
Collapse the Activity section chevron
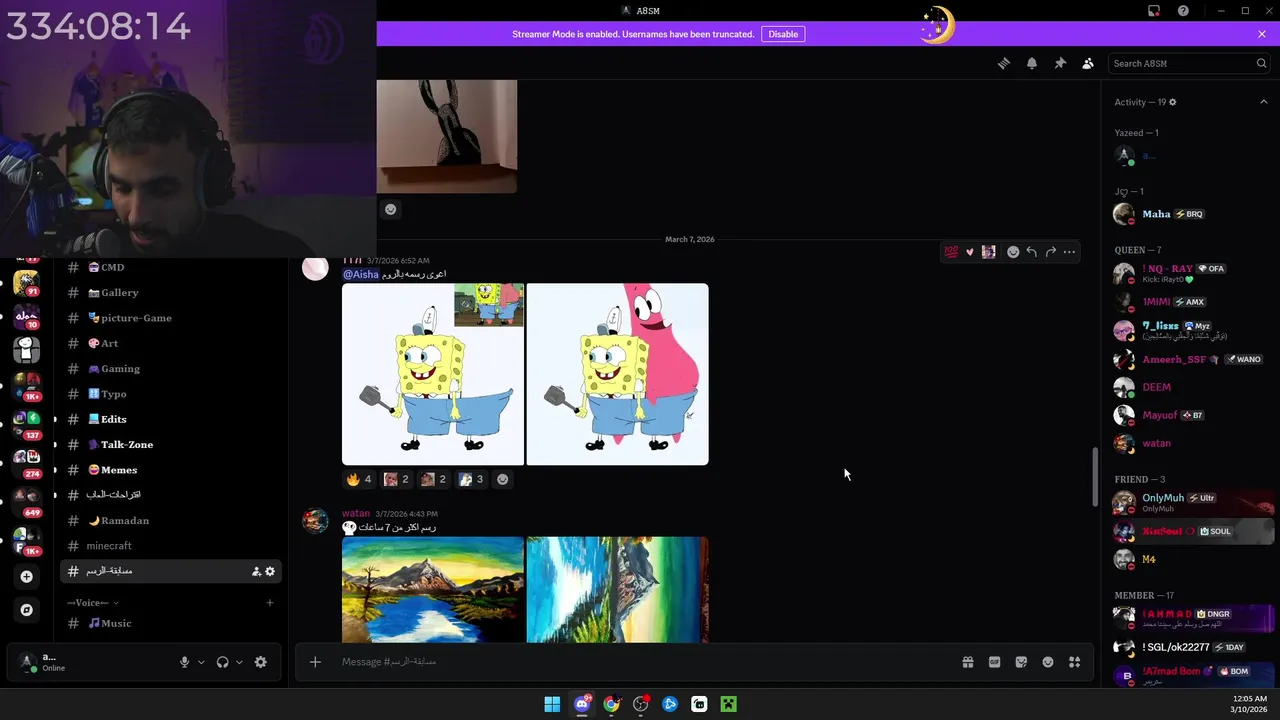(x=1263, y=102)
